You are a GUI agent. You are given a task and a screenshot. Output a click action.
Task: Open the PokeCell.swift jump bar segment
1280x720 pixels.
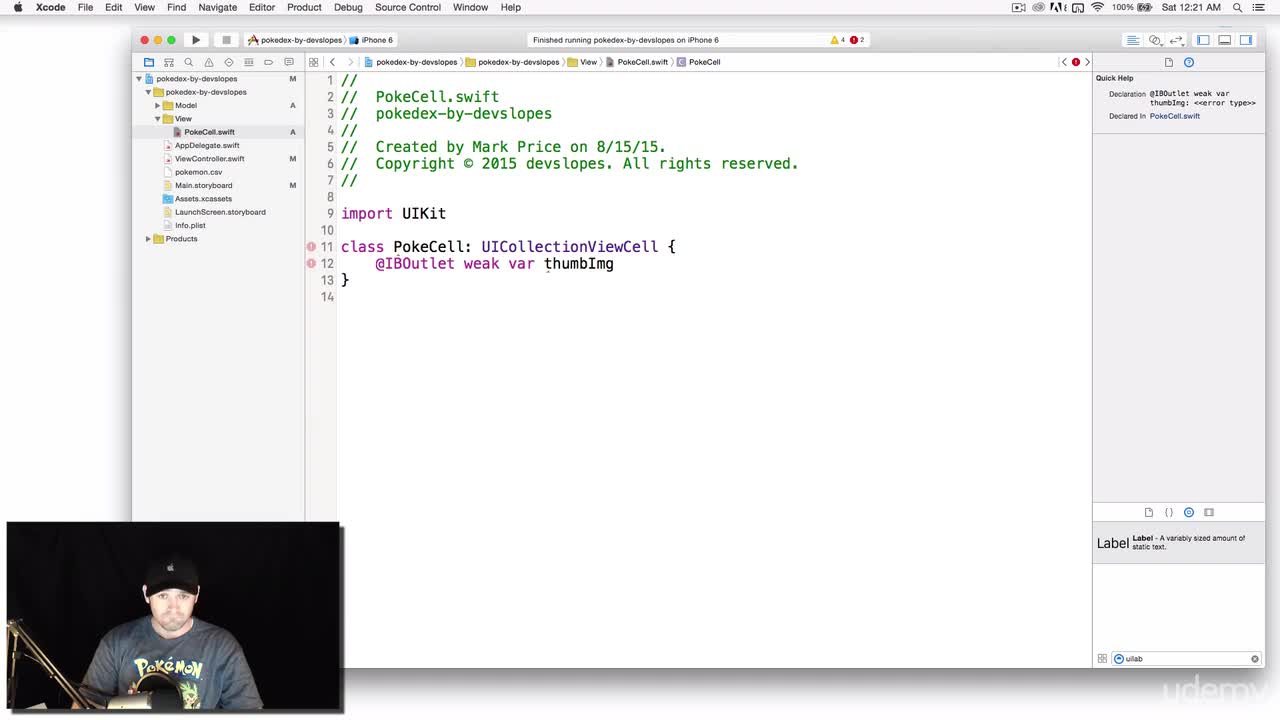point(637,62)
